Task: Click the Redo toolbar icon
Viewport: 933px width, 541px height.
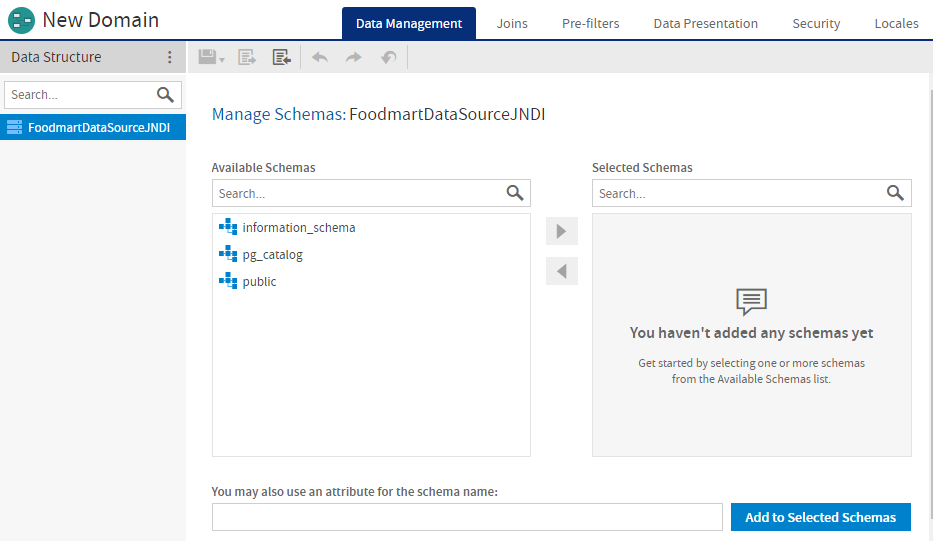Action: (x=354, y=57)
